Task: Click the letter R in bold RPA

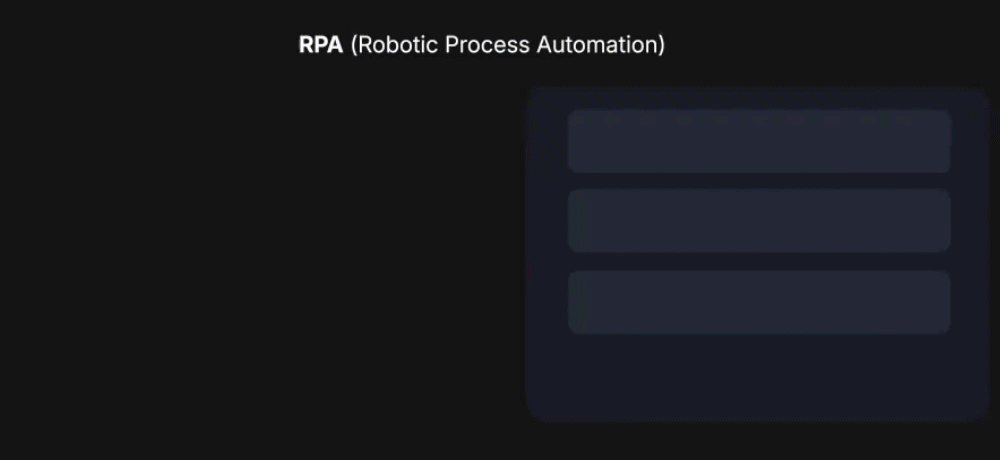Action: 306,46
